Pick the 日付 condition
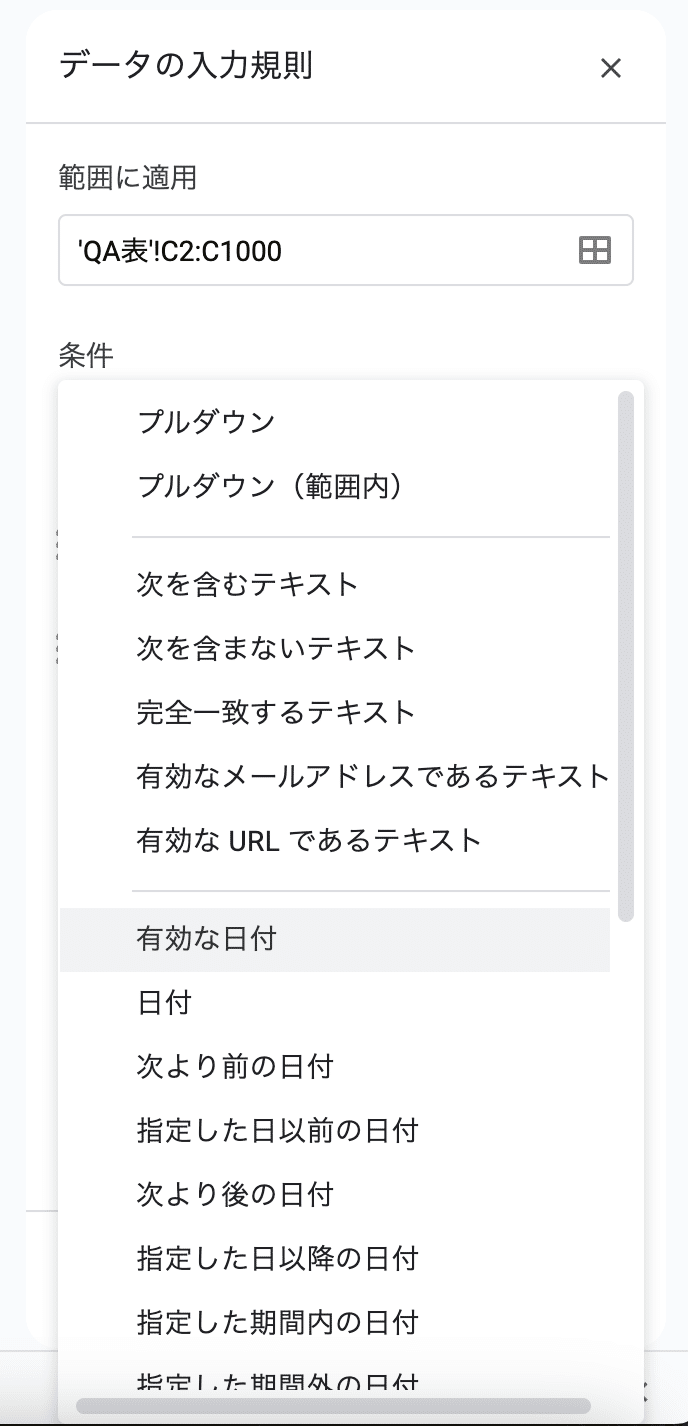The image size is (688, 1426). point(335,1003)
